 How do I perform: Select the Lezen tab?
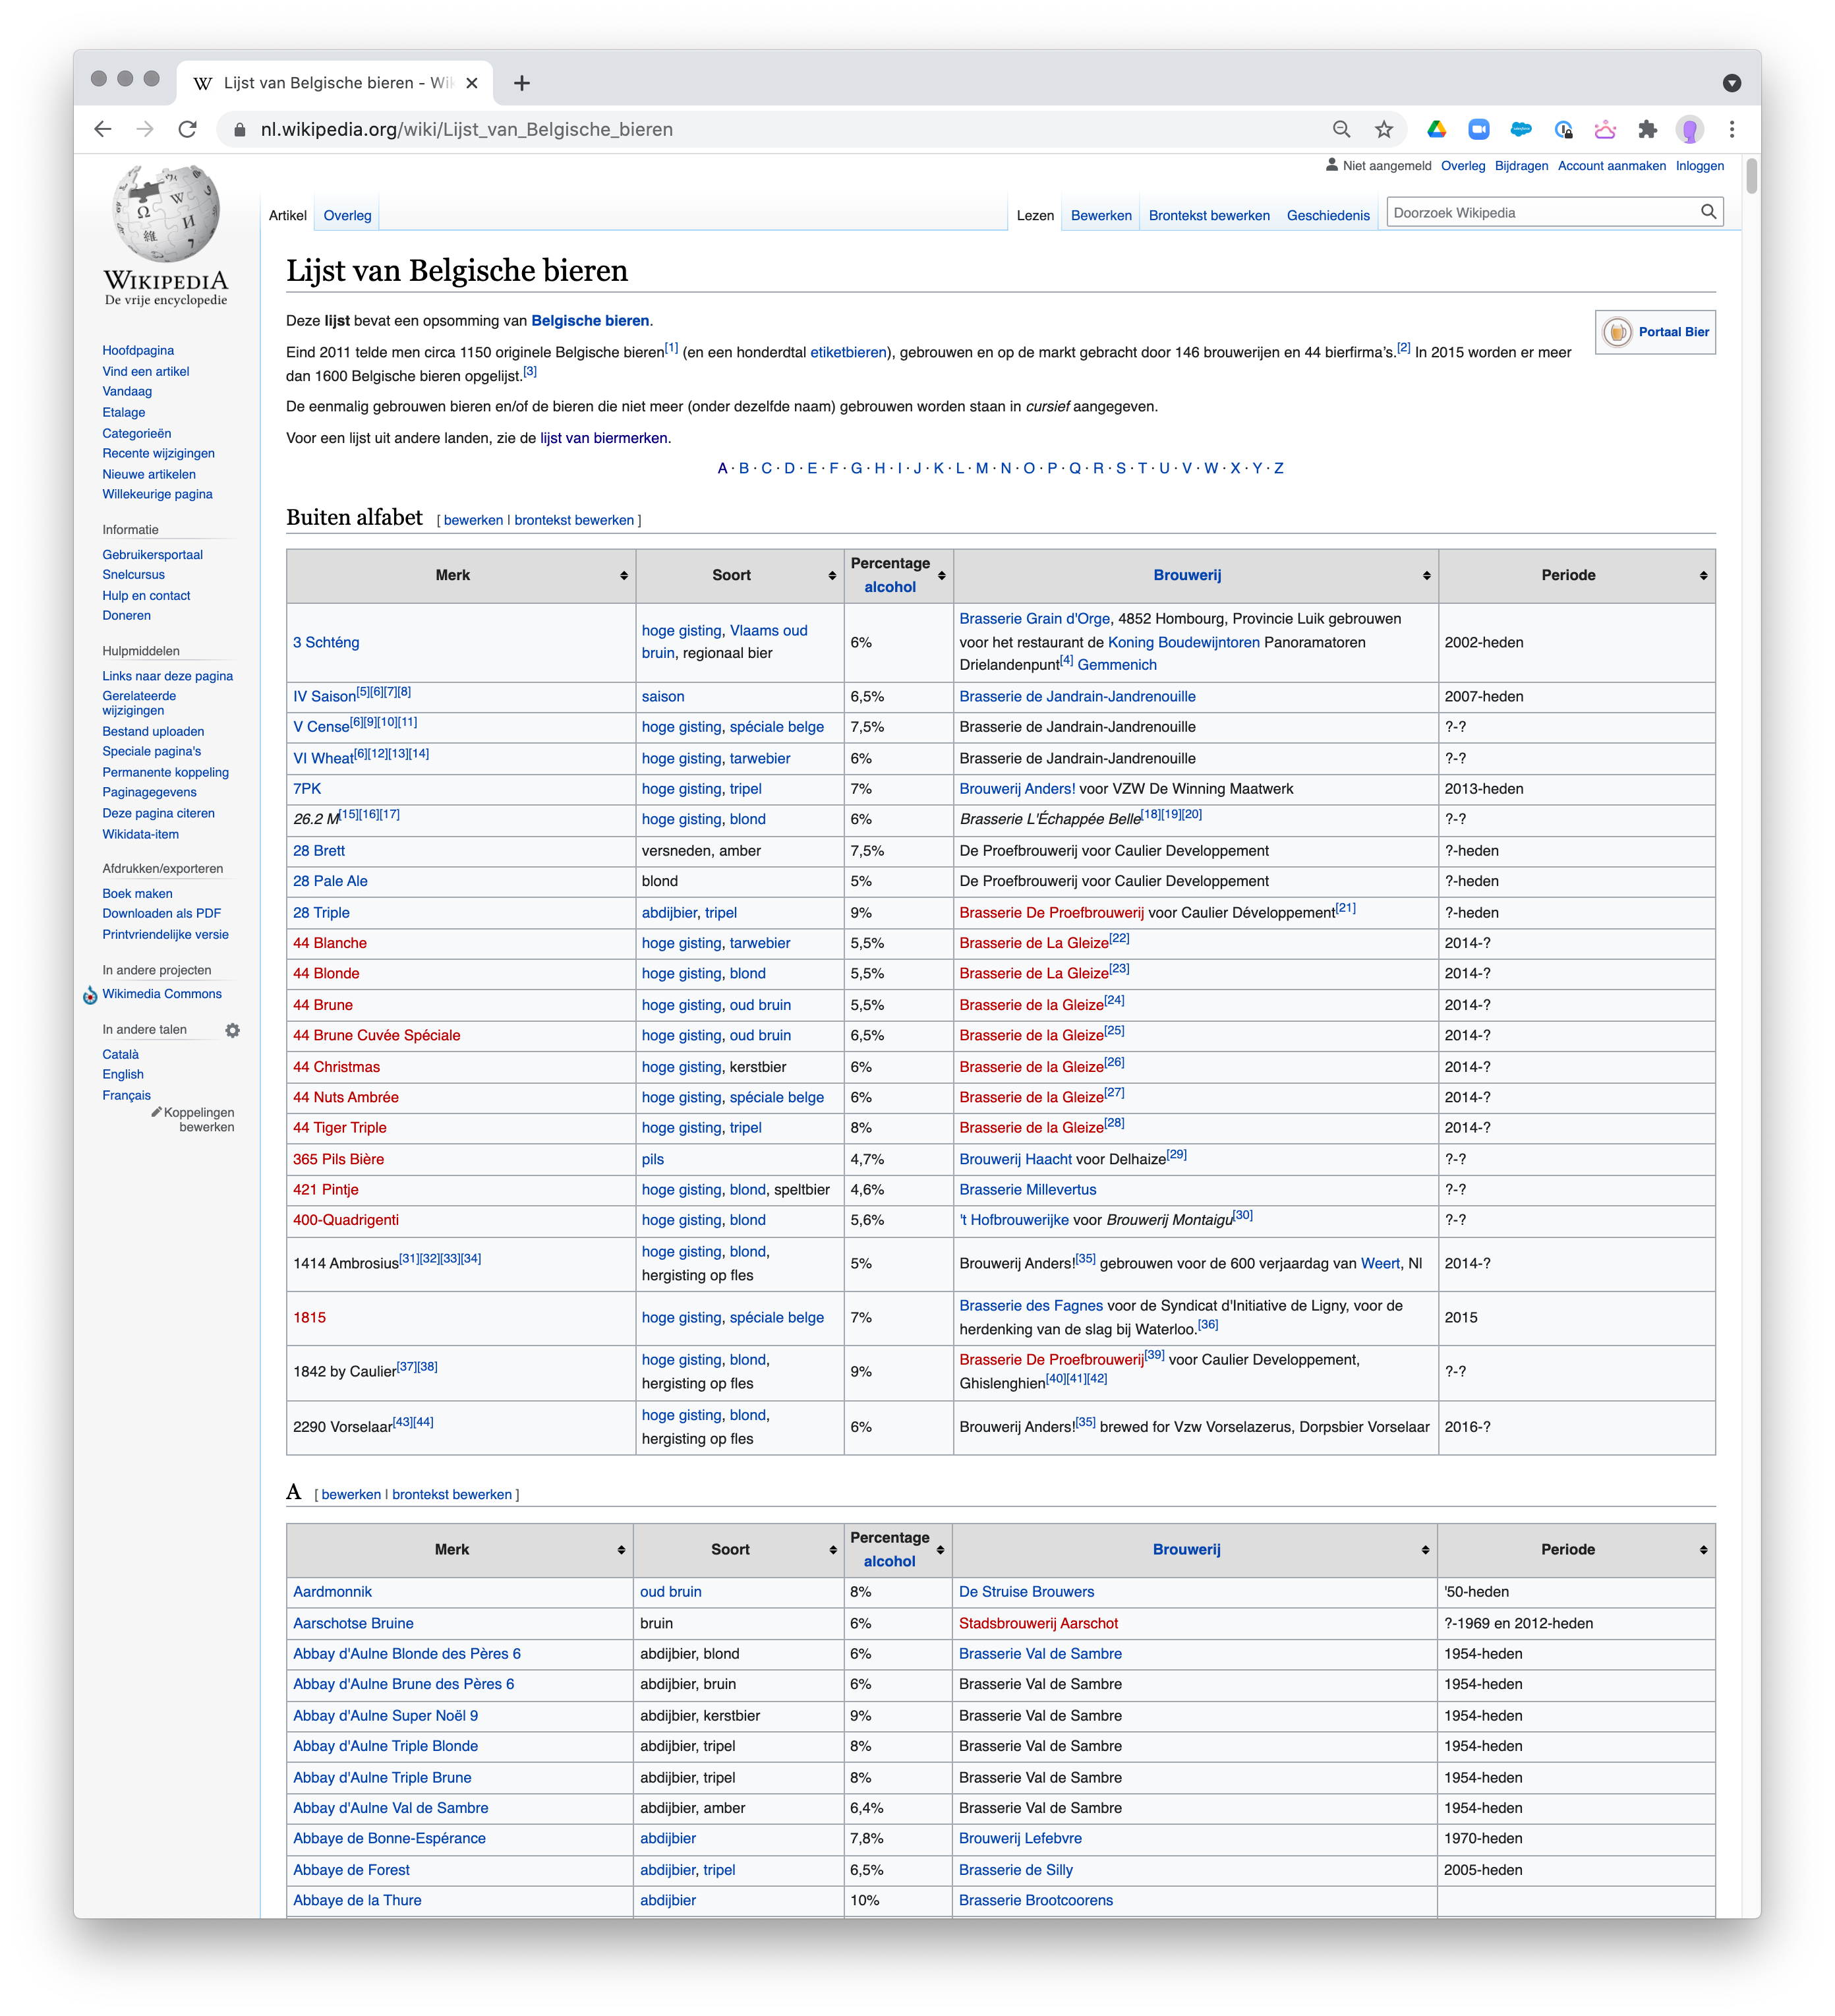pyautogui.click(x=1035, y=215)
